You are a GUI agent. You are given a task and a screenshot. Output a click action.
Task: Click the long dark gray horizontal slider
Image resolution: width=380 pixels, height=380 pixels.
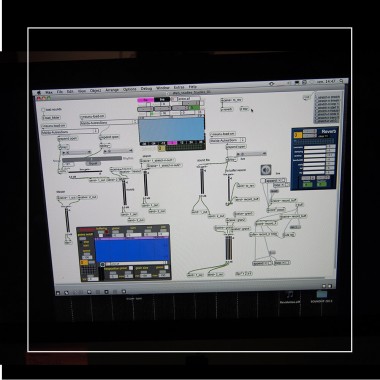click(92, 159)
